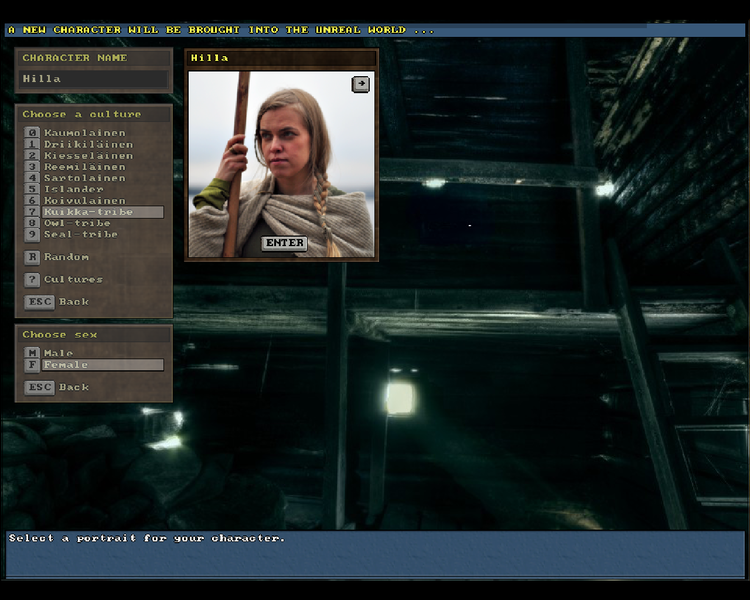Select the Kaumolainen culture

(x=84, y=133)
